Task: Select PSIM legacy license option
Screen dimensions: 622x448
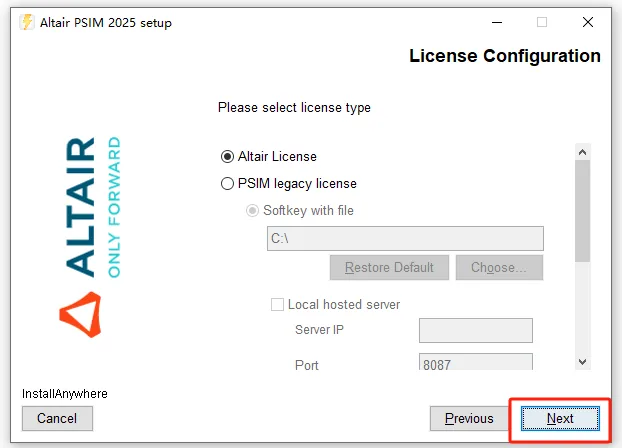Action: pos(227,183)
